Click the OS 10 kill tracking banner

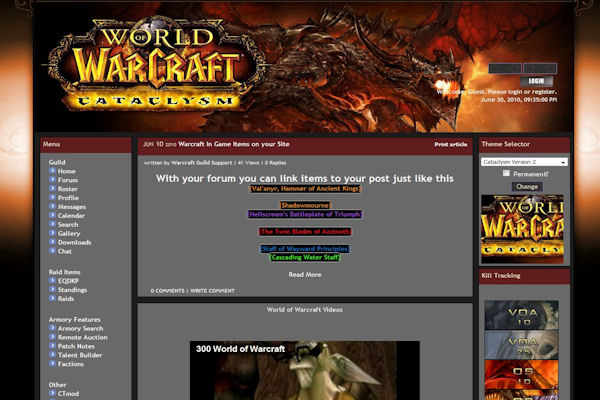pos(521,374)
